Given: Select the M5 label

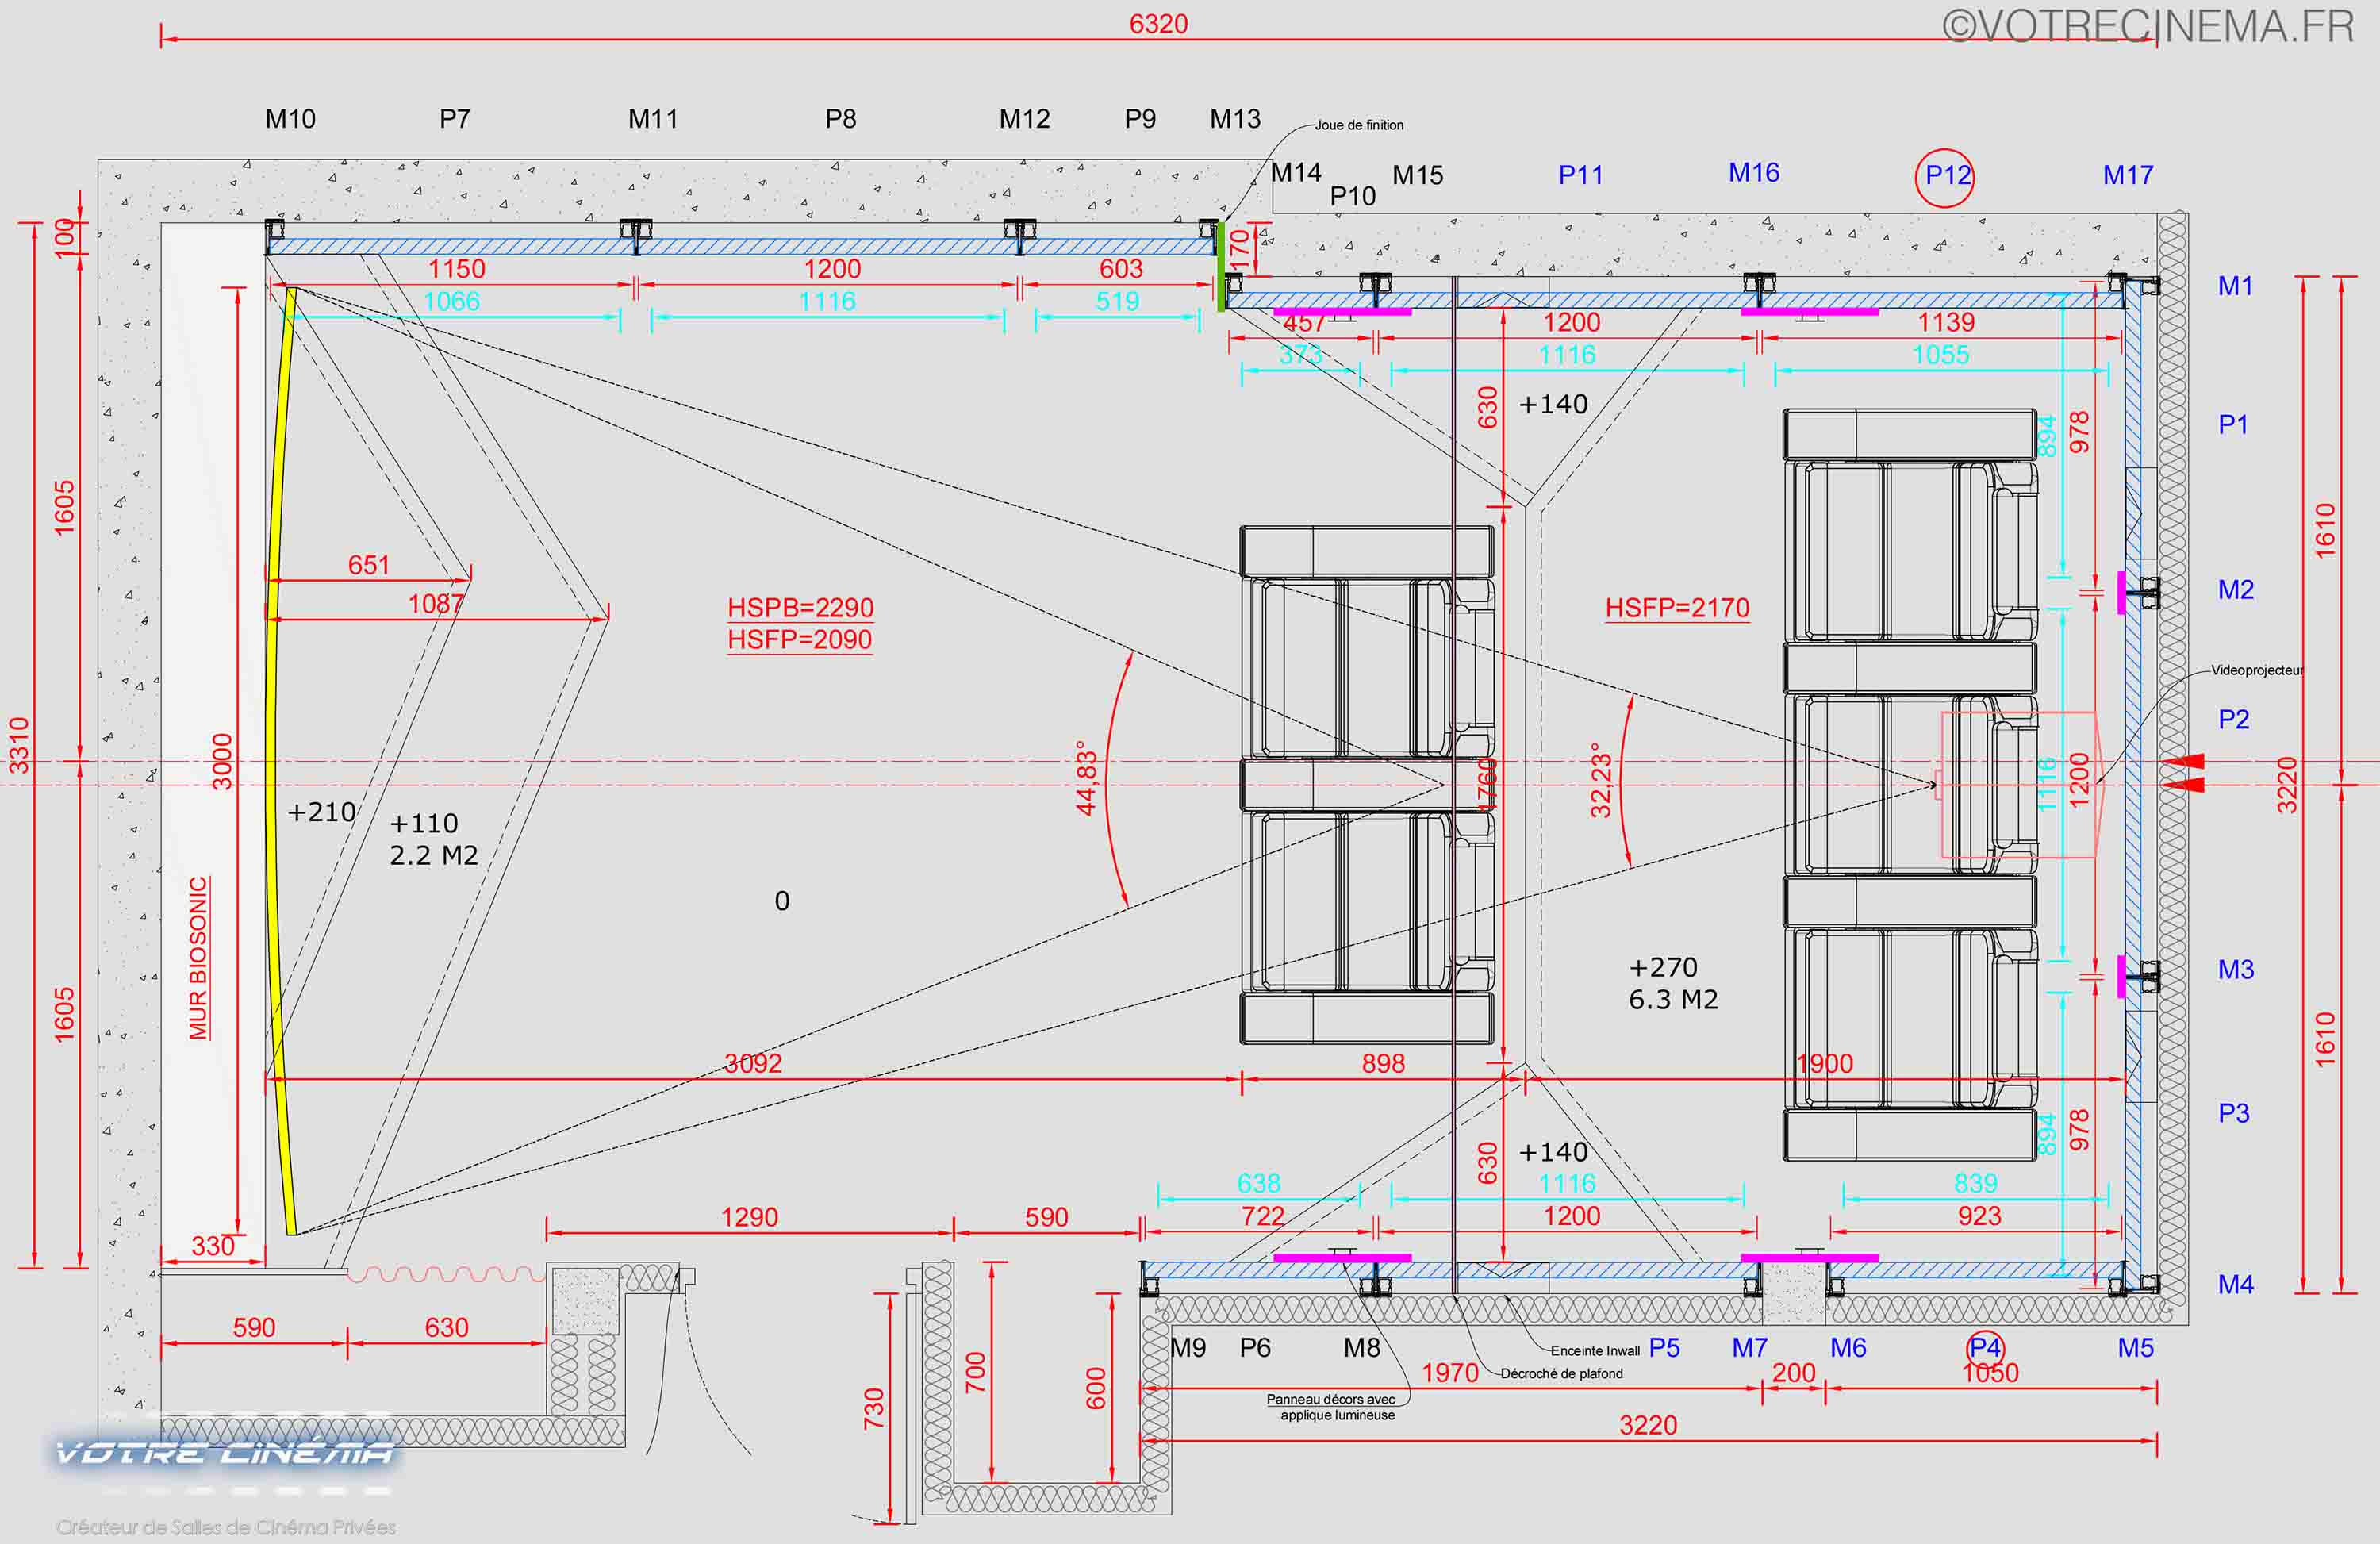Looking at the screenshot, I should (x=2135, y=1348).
